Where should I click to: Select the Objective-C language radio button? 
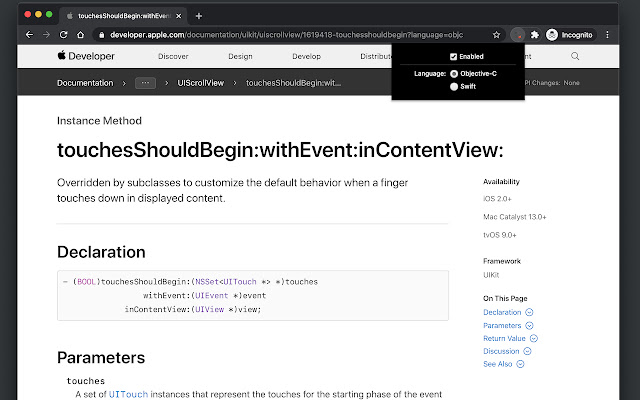tap(454, 73)
